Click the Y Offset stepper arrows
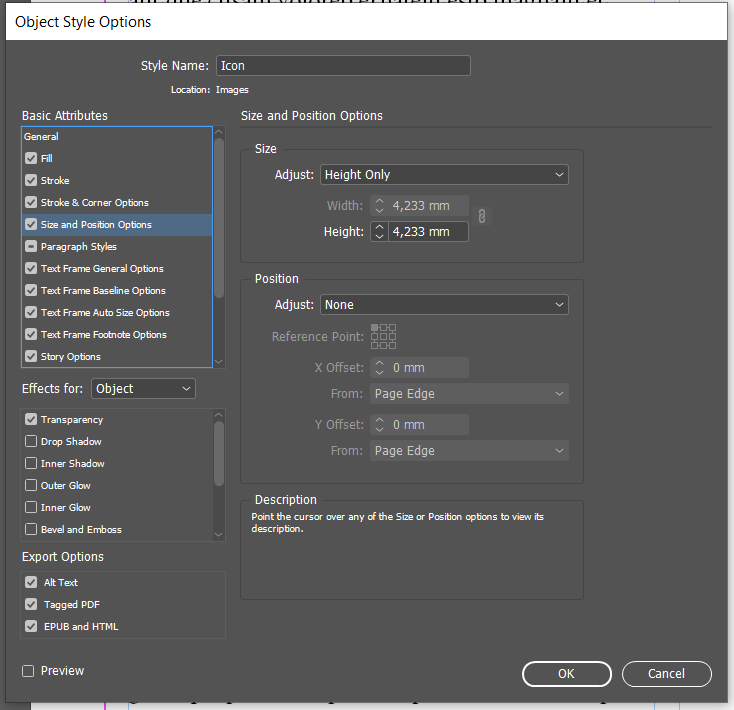The height and width of the screenshot is (710, 734). [379, 425]
